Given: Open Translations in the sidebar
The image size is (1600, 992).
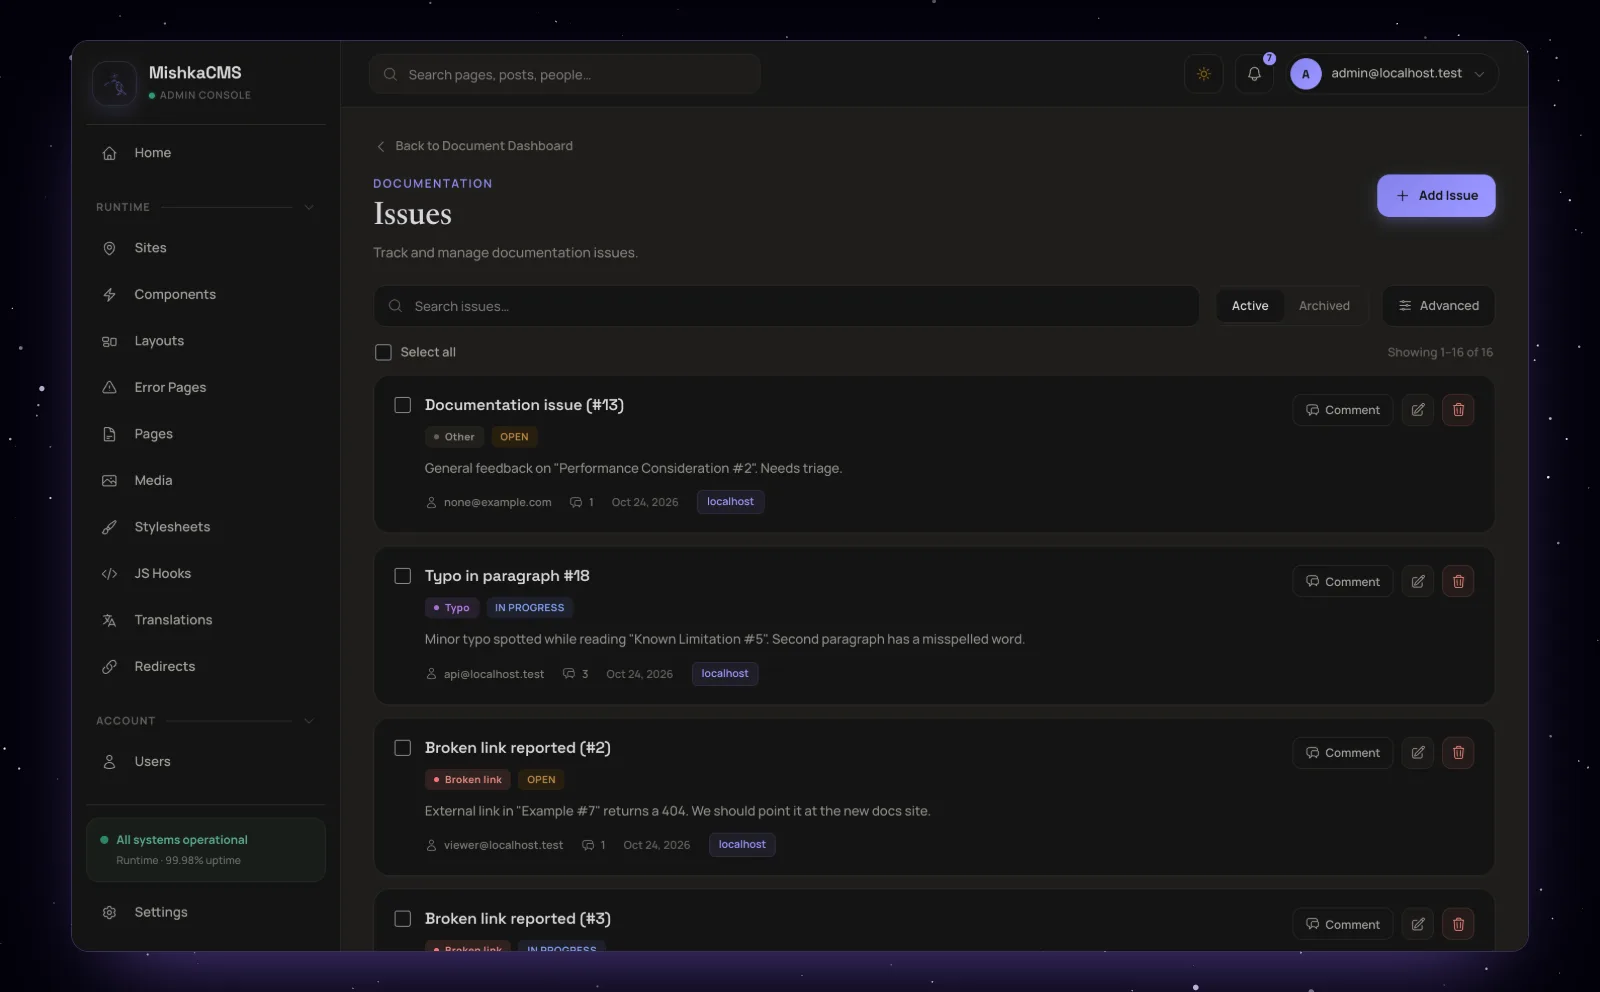Looking at the screenshot, I should (x=206, y=620).
